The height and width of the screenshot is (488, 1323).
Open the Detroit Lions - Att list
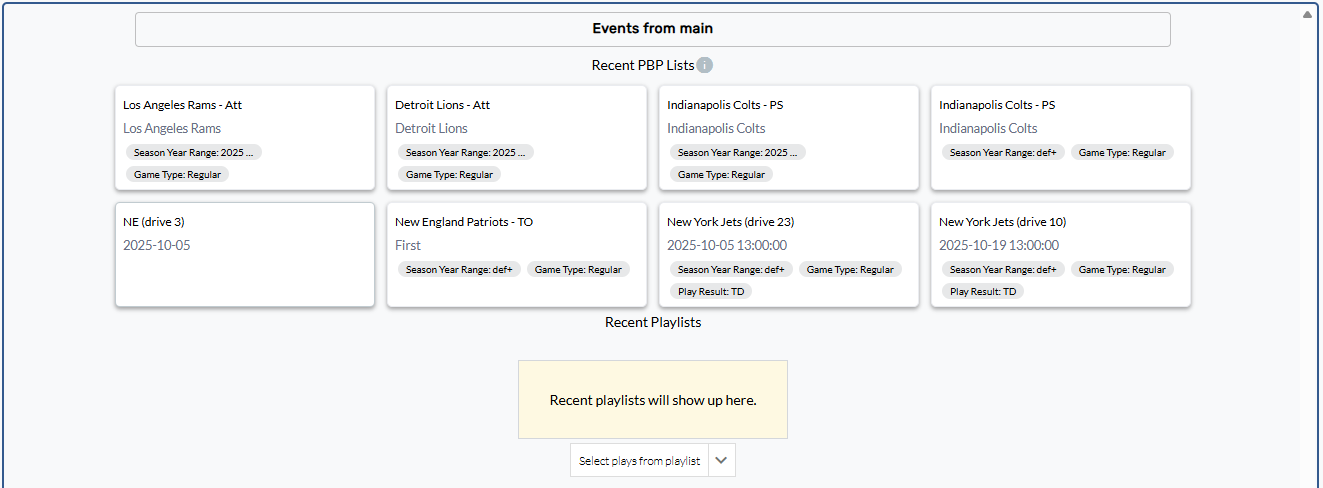pyautogui.click(x=442, y=105)
